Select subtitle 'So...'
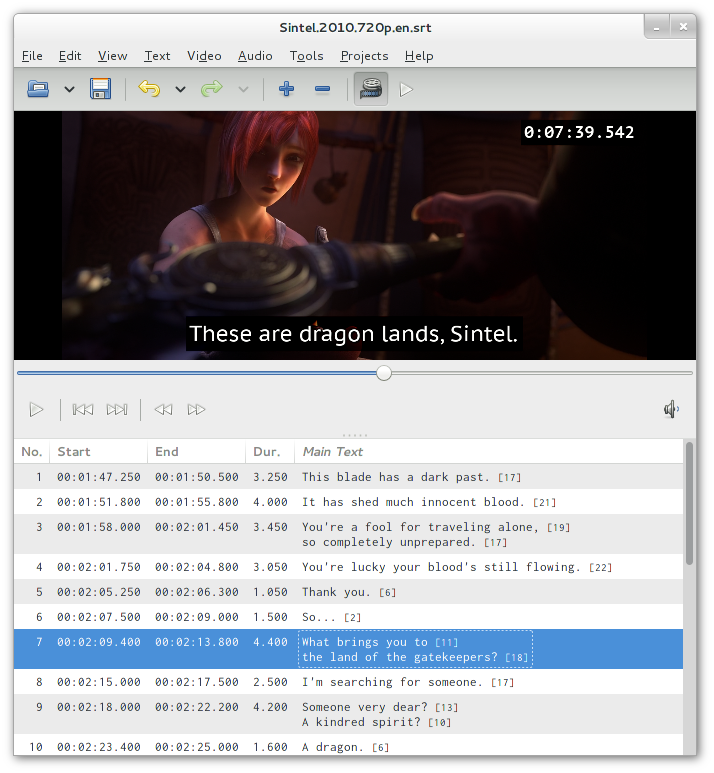714x773 pixels. (x=348, y=617)
